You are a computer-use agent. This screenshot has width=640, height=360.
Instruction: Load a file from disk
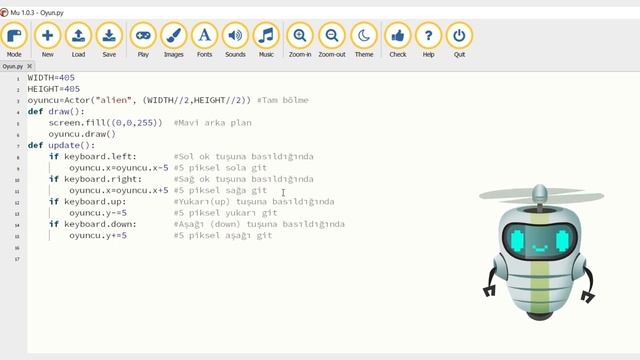coord(78,40)
